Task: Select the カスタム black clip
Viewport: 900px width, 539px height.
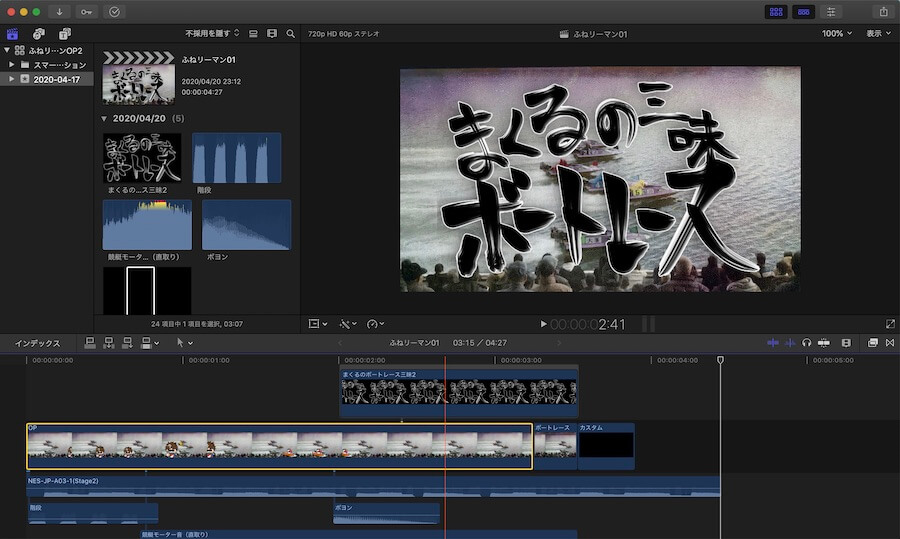Action: tap(606, 447)
